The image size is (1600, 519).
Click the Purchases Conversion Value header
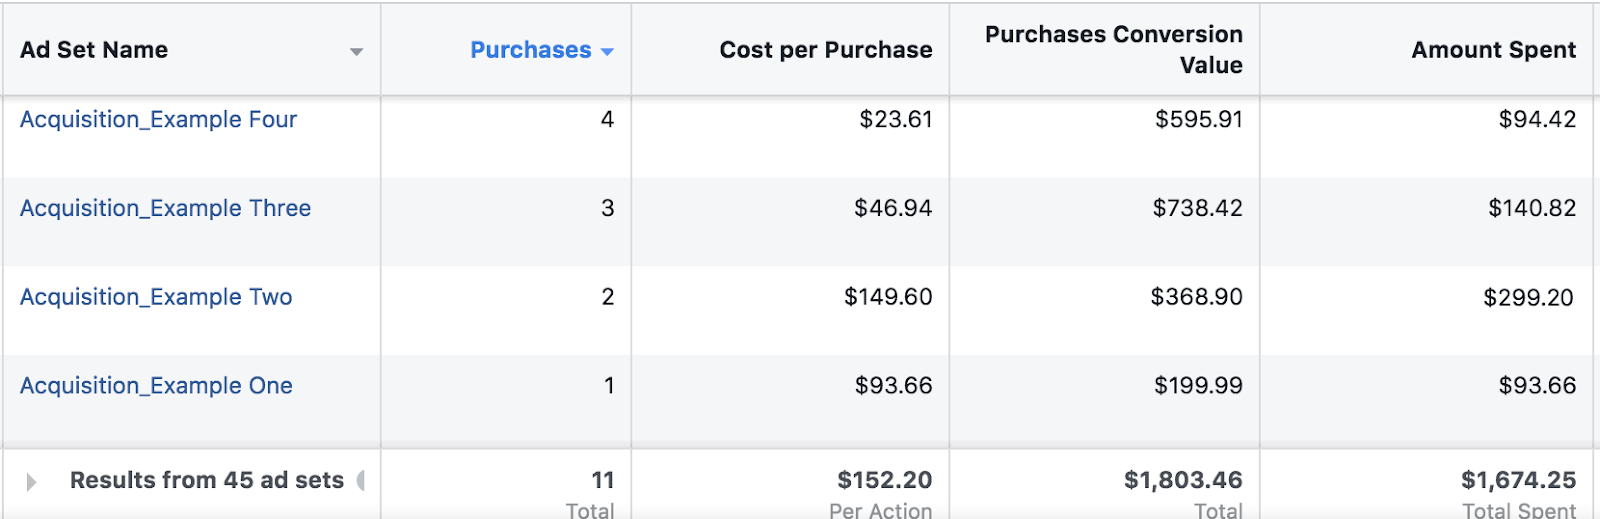[1113, 50]
